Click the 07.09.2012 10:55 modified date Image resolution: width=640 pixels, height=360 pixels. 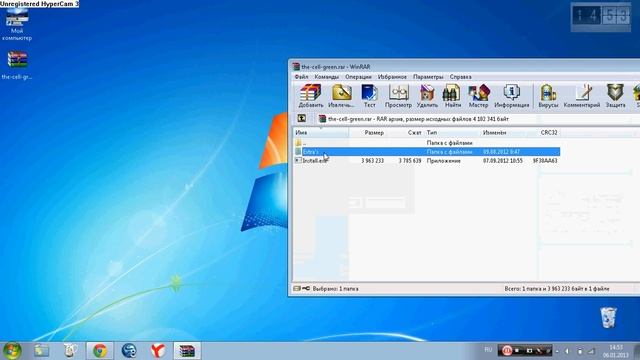(503, 161)
